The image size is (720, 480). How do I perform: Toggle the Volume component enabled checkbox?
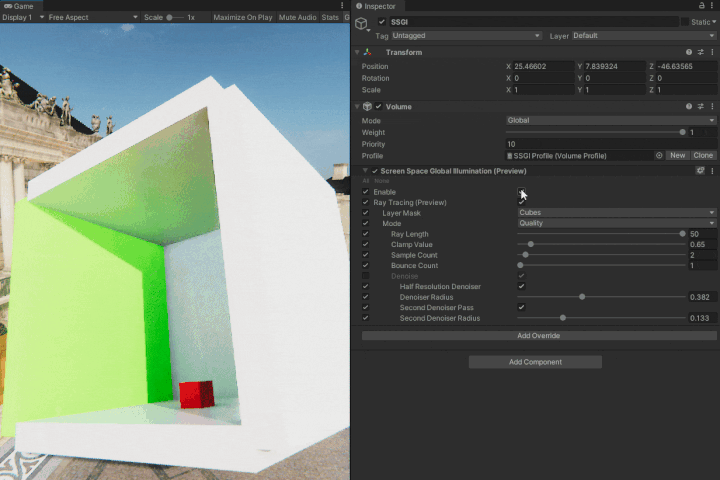[378, 107]
